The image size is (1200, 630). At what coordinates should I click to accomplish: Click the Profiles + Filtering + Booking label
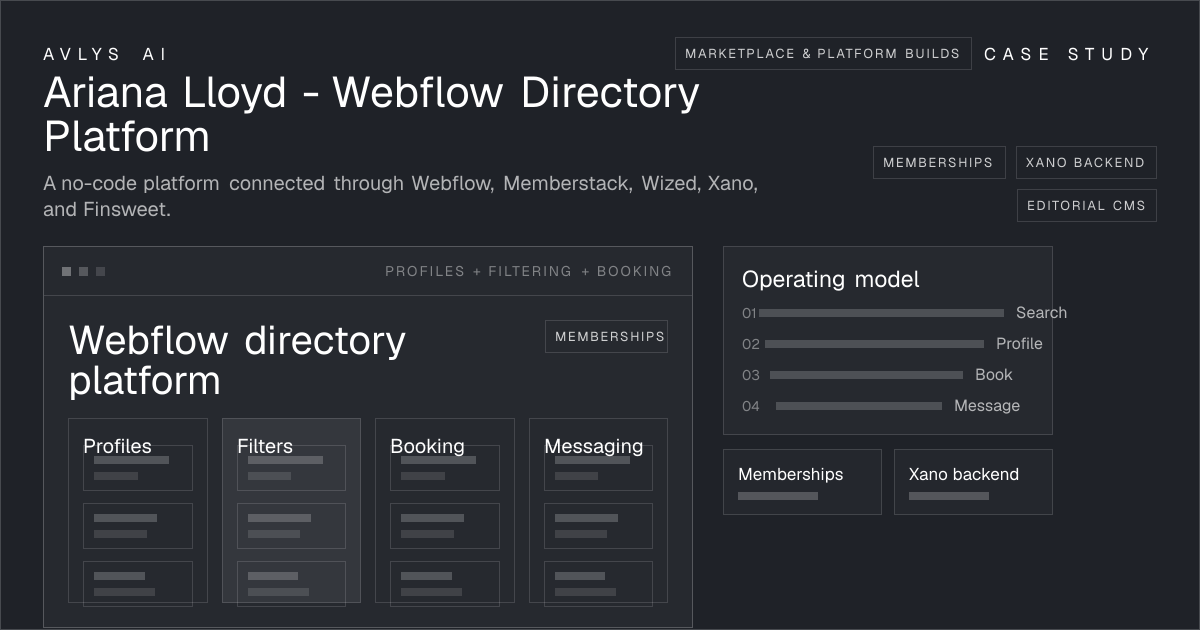point(529,271)
